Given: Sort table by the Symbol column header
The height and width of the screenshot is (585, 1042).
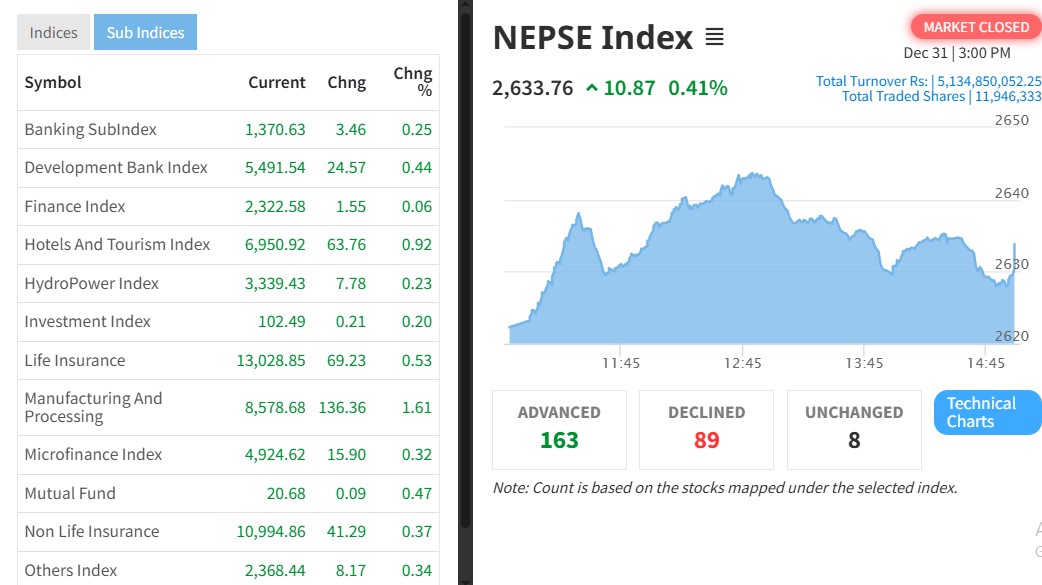Looking at the screenshot, I should (x=53, y=82).
